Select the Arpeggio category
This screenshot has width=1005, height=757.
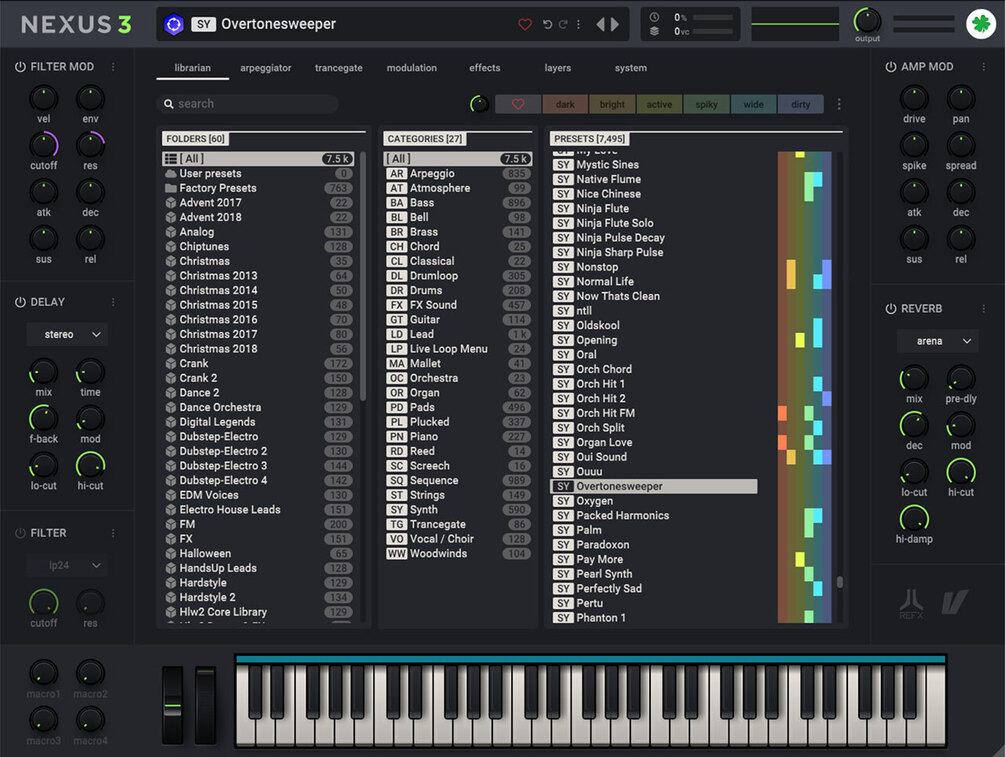[x=458, y=174]
